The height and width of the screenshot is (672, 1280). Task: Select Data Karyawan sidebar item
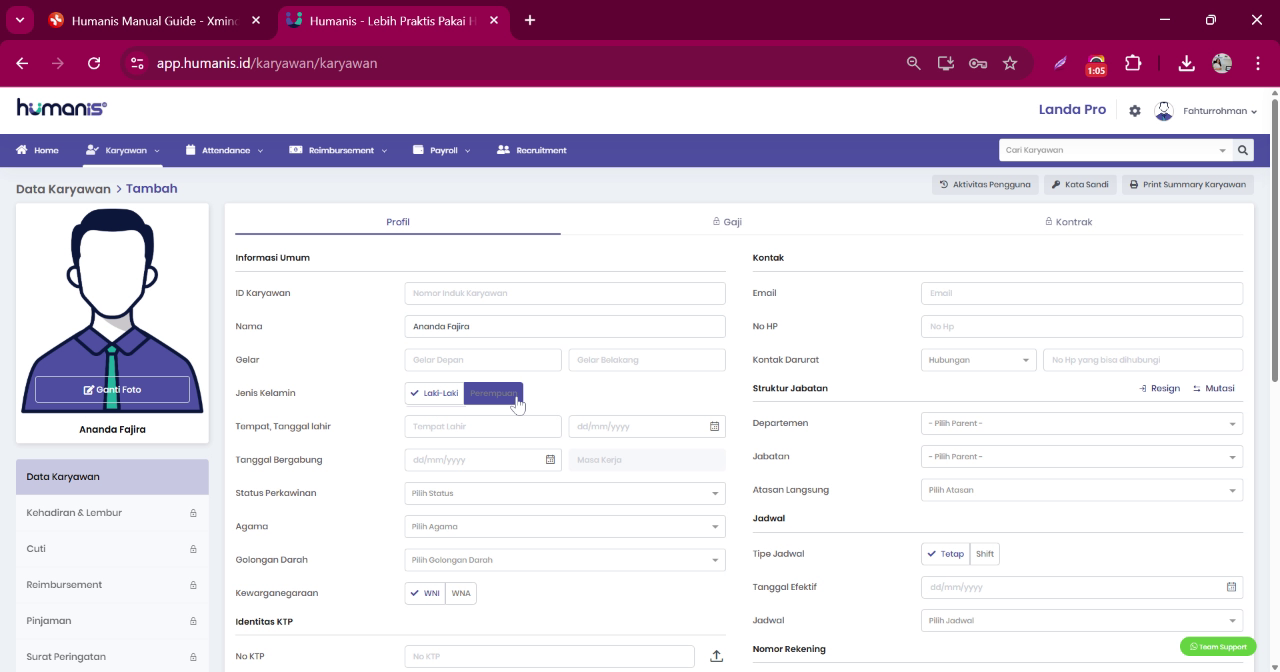(x=112, y=477)
